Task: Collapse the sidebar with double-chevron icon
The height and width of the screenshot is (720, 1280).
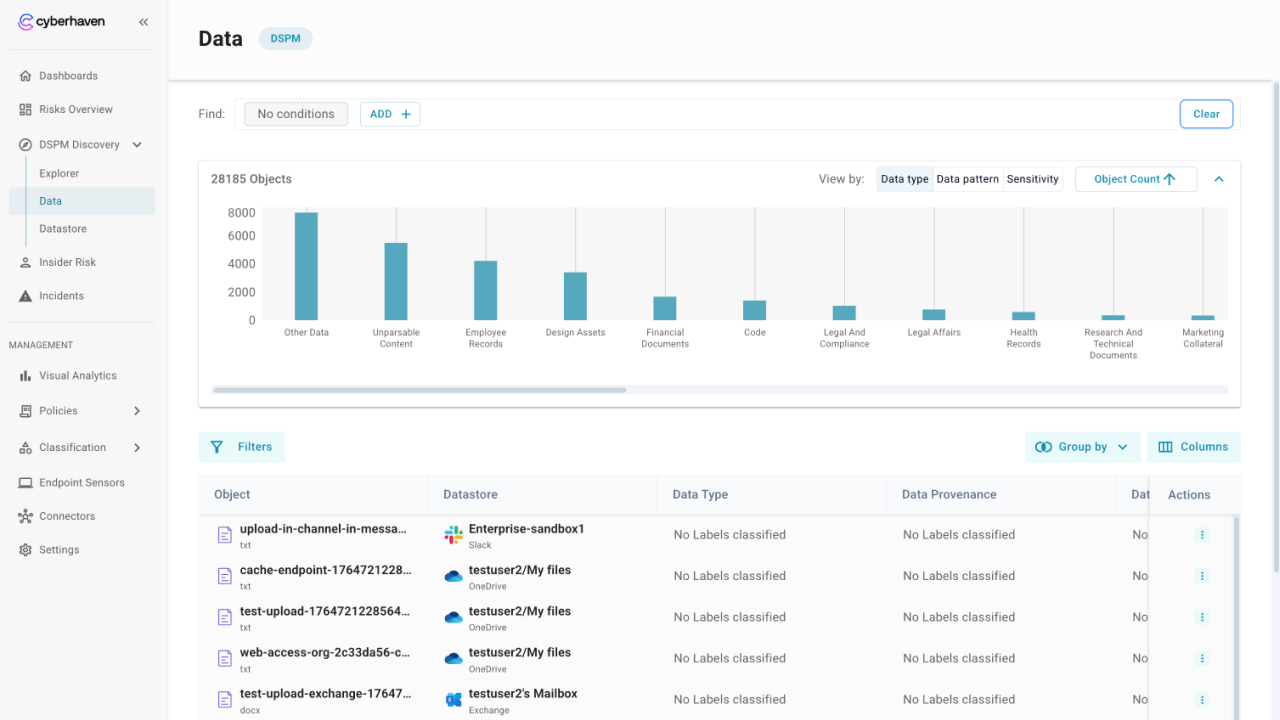Action: pyautogui.click(x=144, y=22)
